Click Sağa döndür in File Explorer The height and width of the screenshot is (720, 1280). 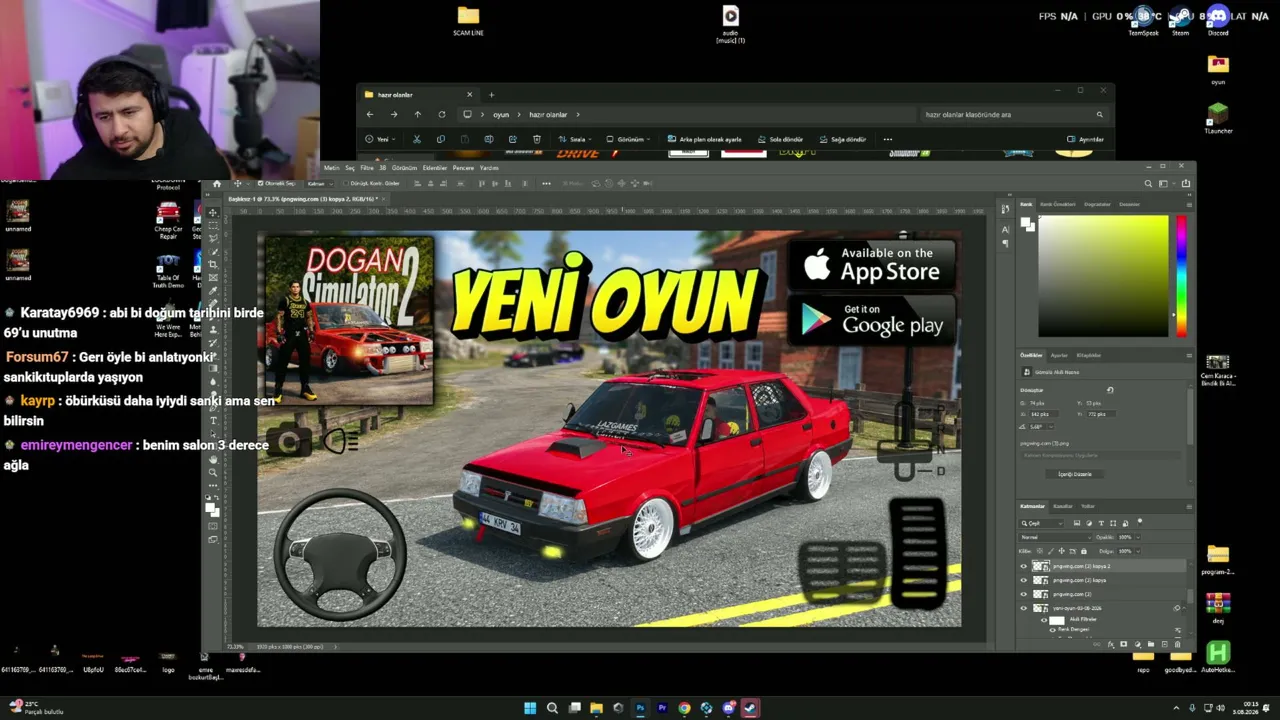click(843, 140)
